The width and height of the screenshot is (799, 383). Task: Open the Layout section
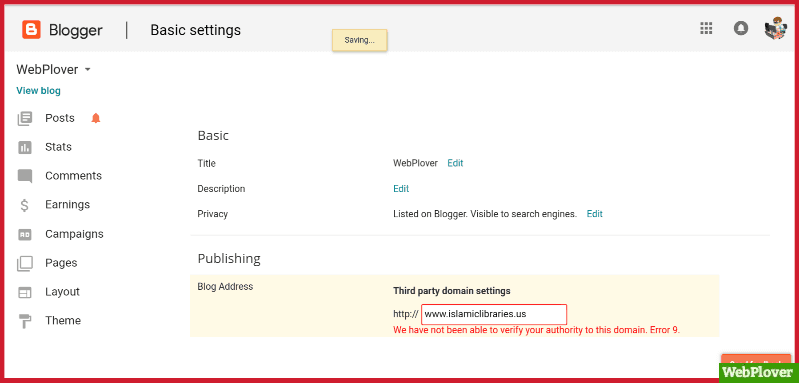tap(62, 291)
